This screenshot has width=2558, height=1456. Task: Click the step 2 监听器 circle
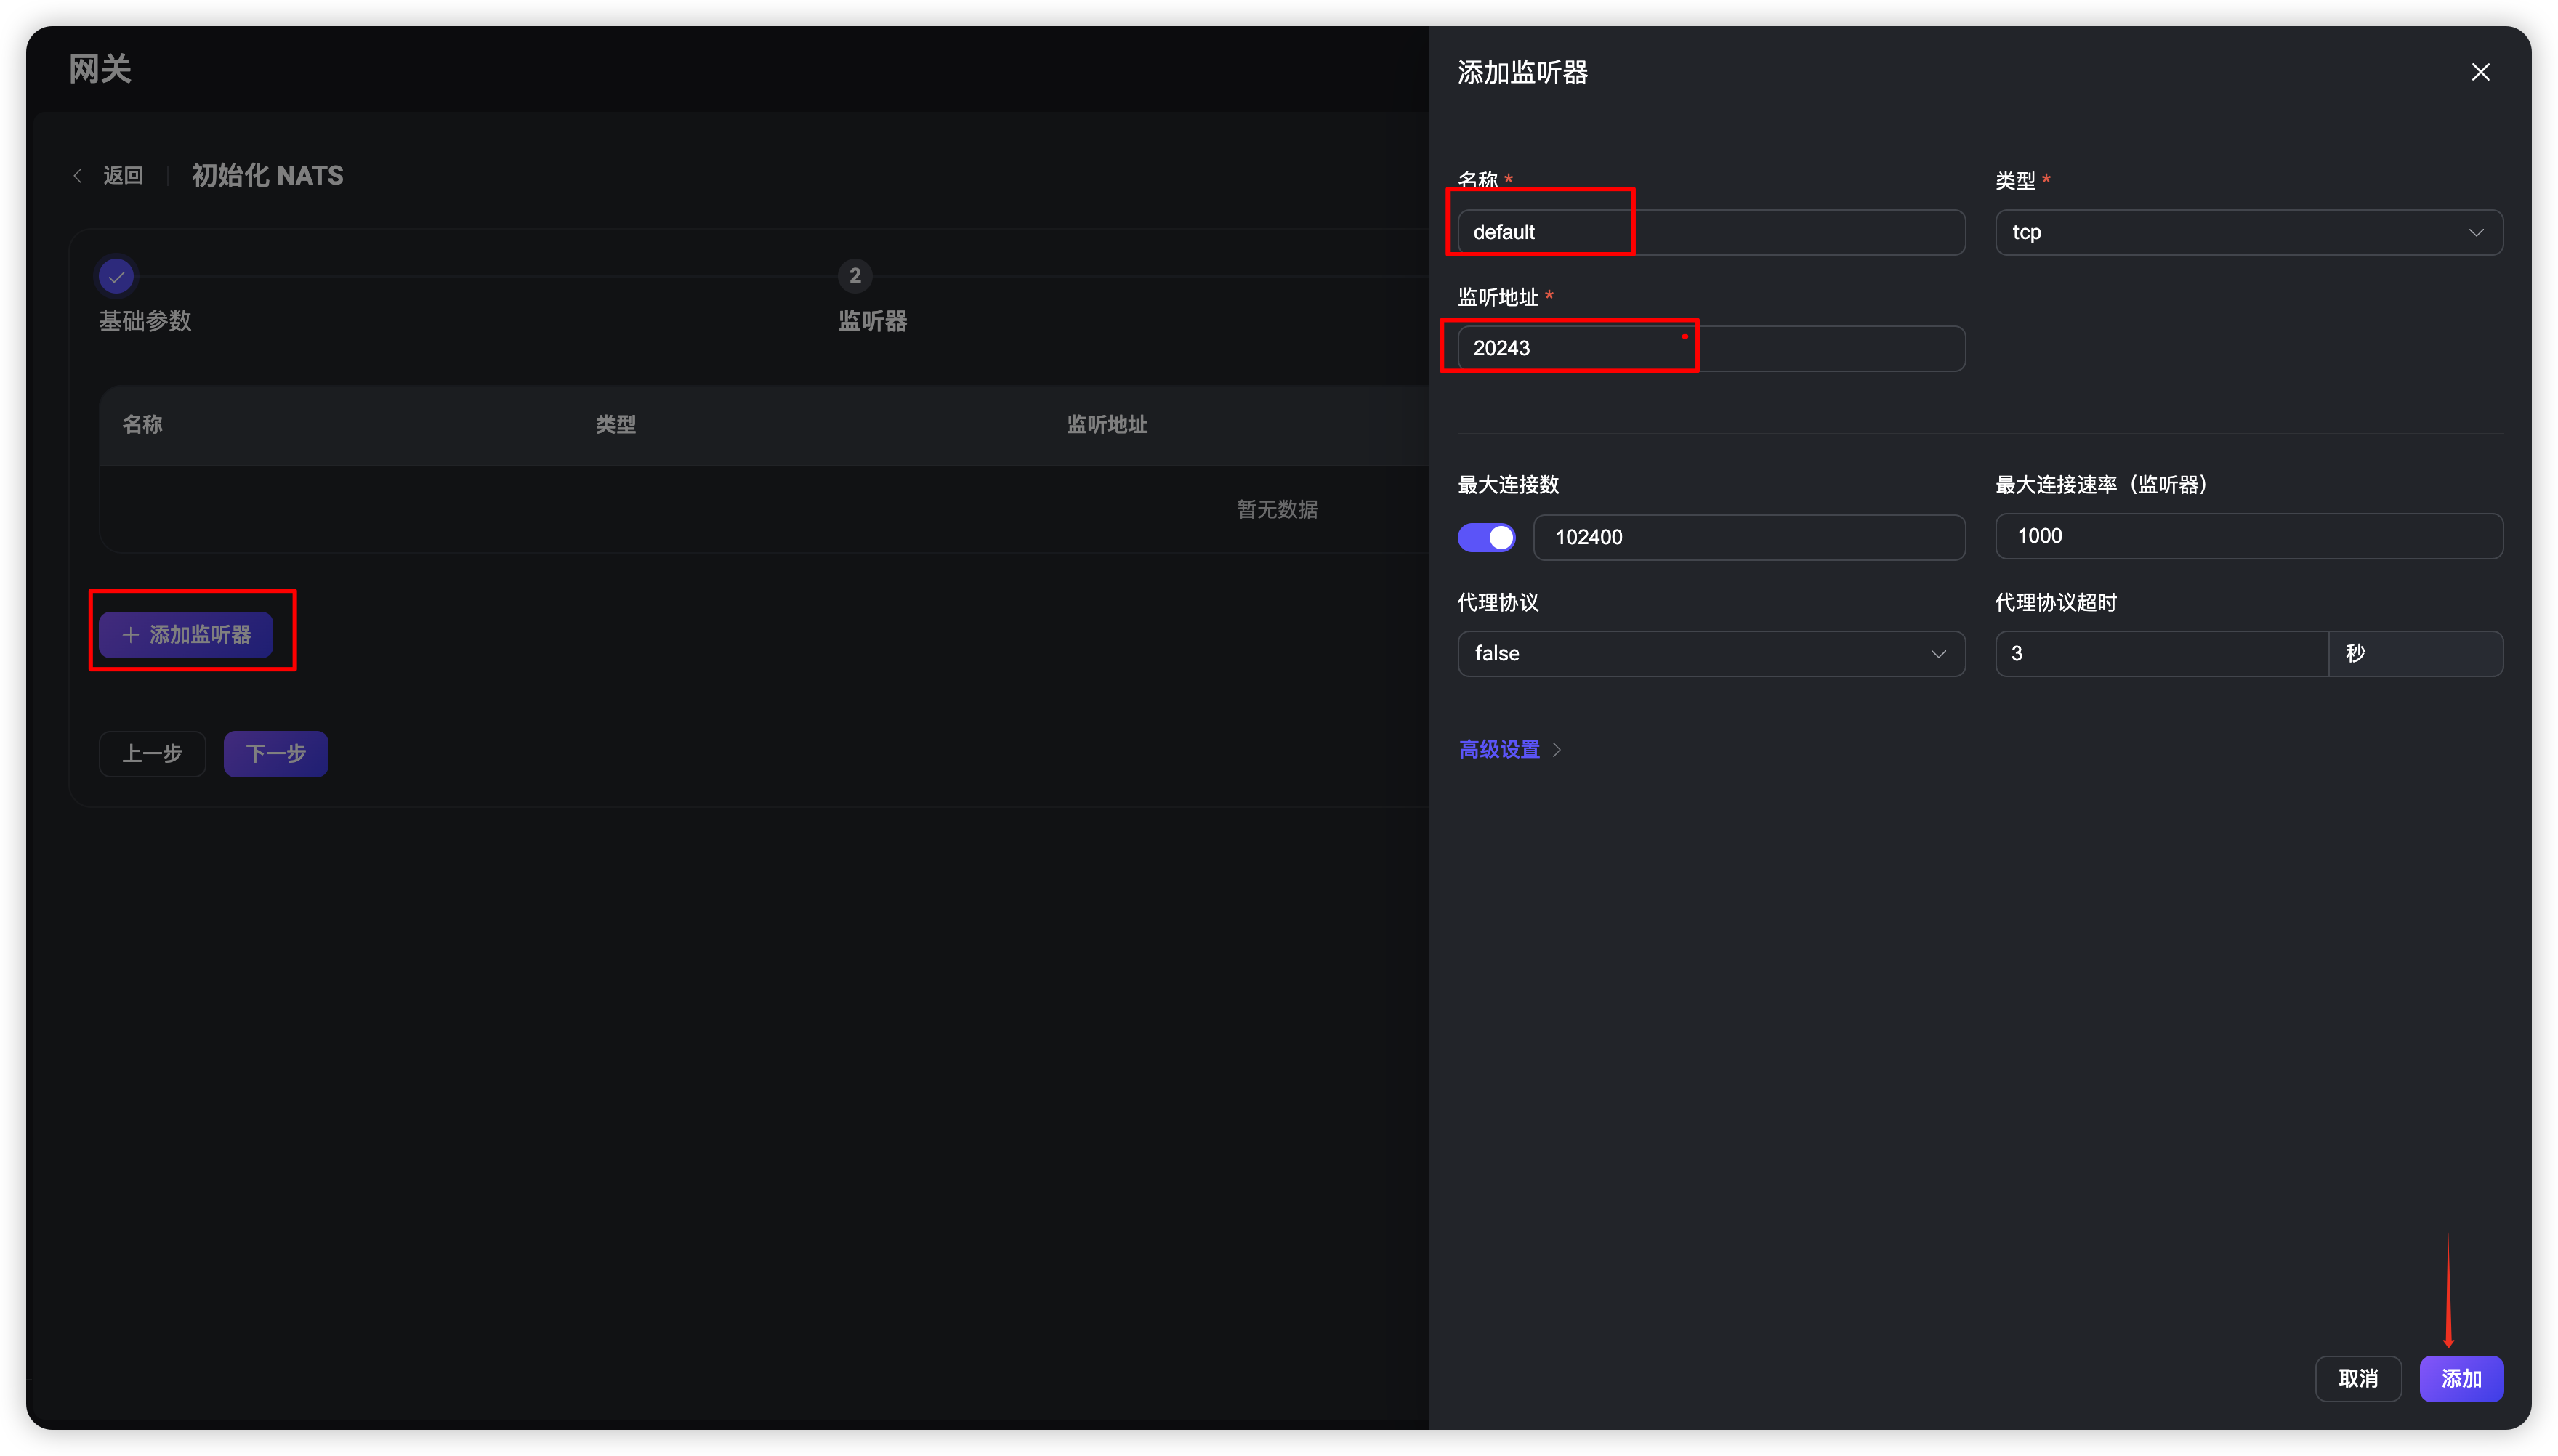click(855, 276)
